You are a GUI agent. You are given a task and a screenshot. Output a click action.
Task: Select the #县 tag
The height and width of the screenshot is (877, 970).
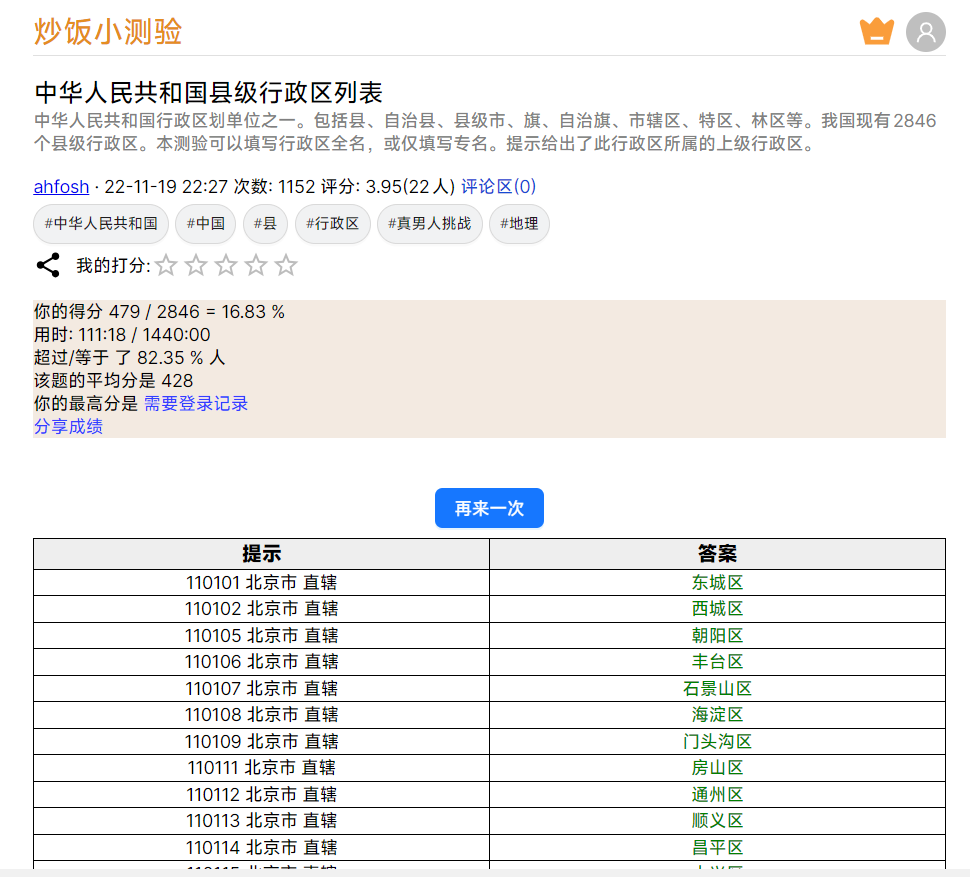point(265,223)
